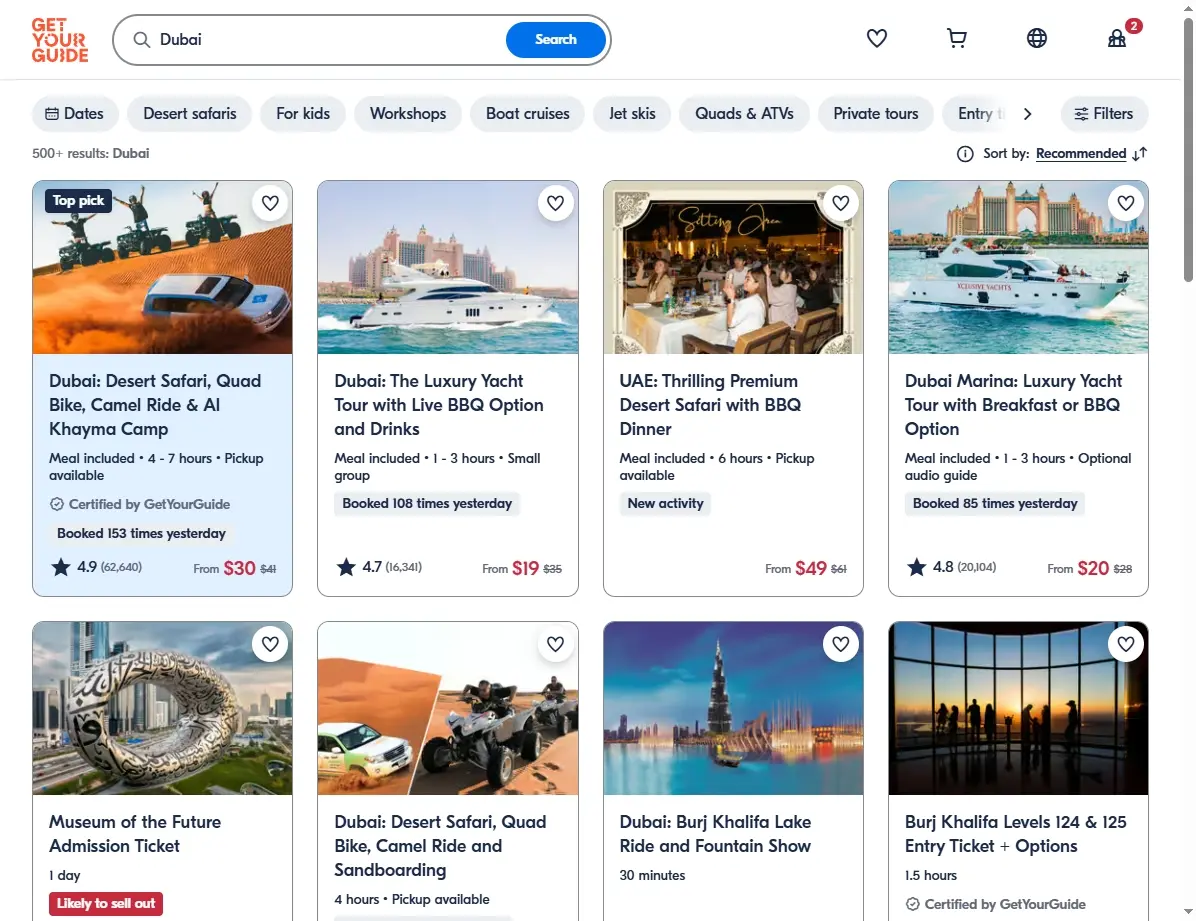
Task: Click the blue Search button
Action: [555, 40]
